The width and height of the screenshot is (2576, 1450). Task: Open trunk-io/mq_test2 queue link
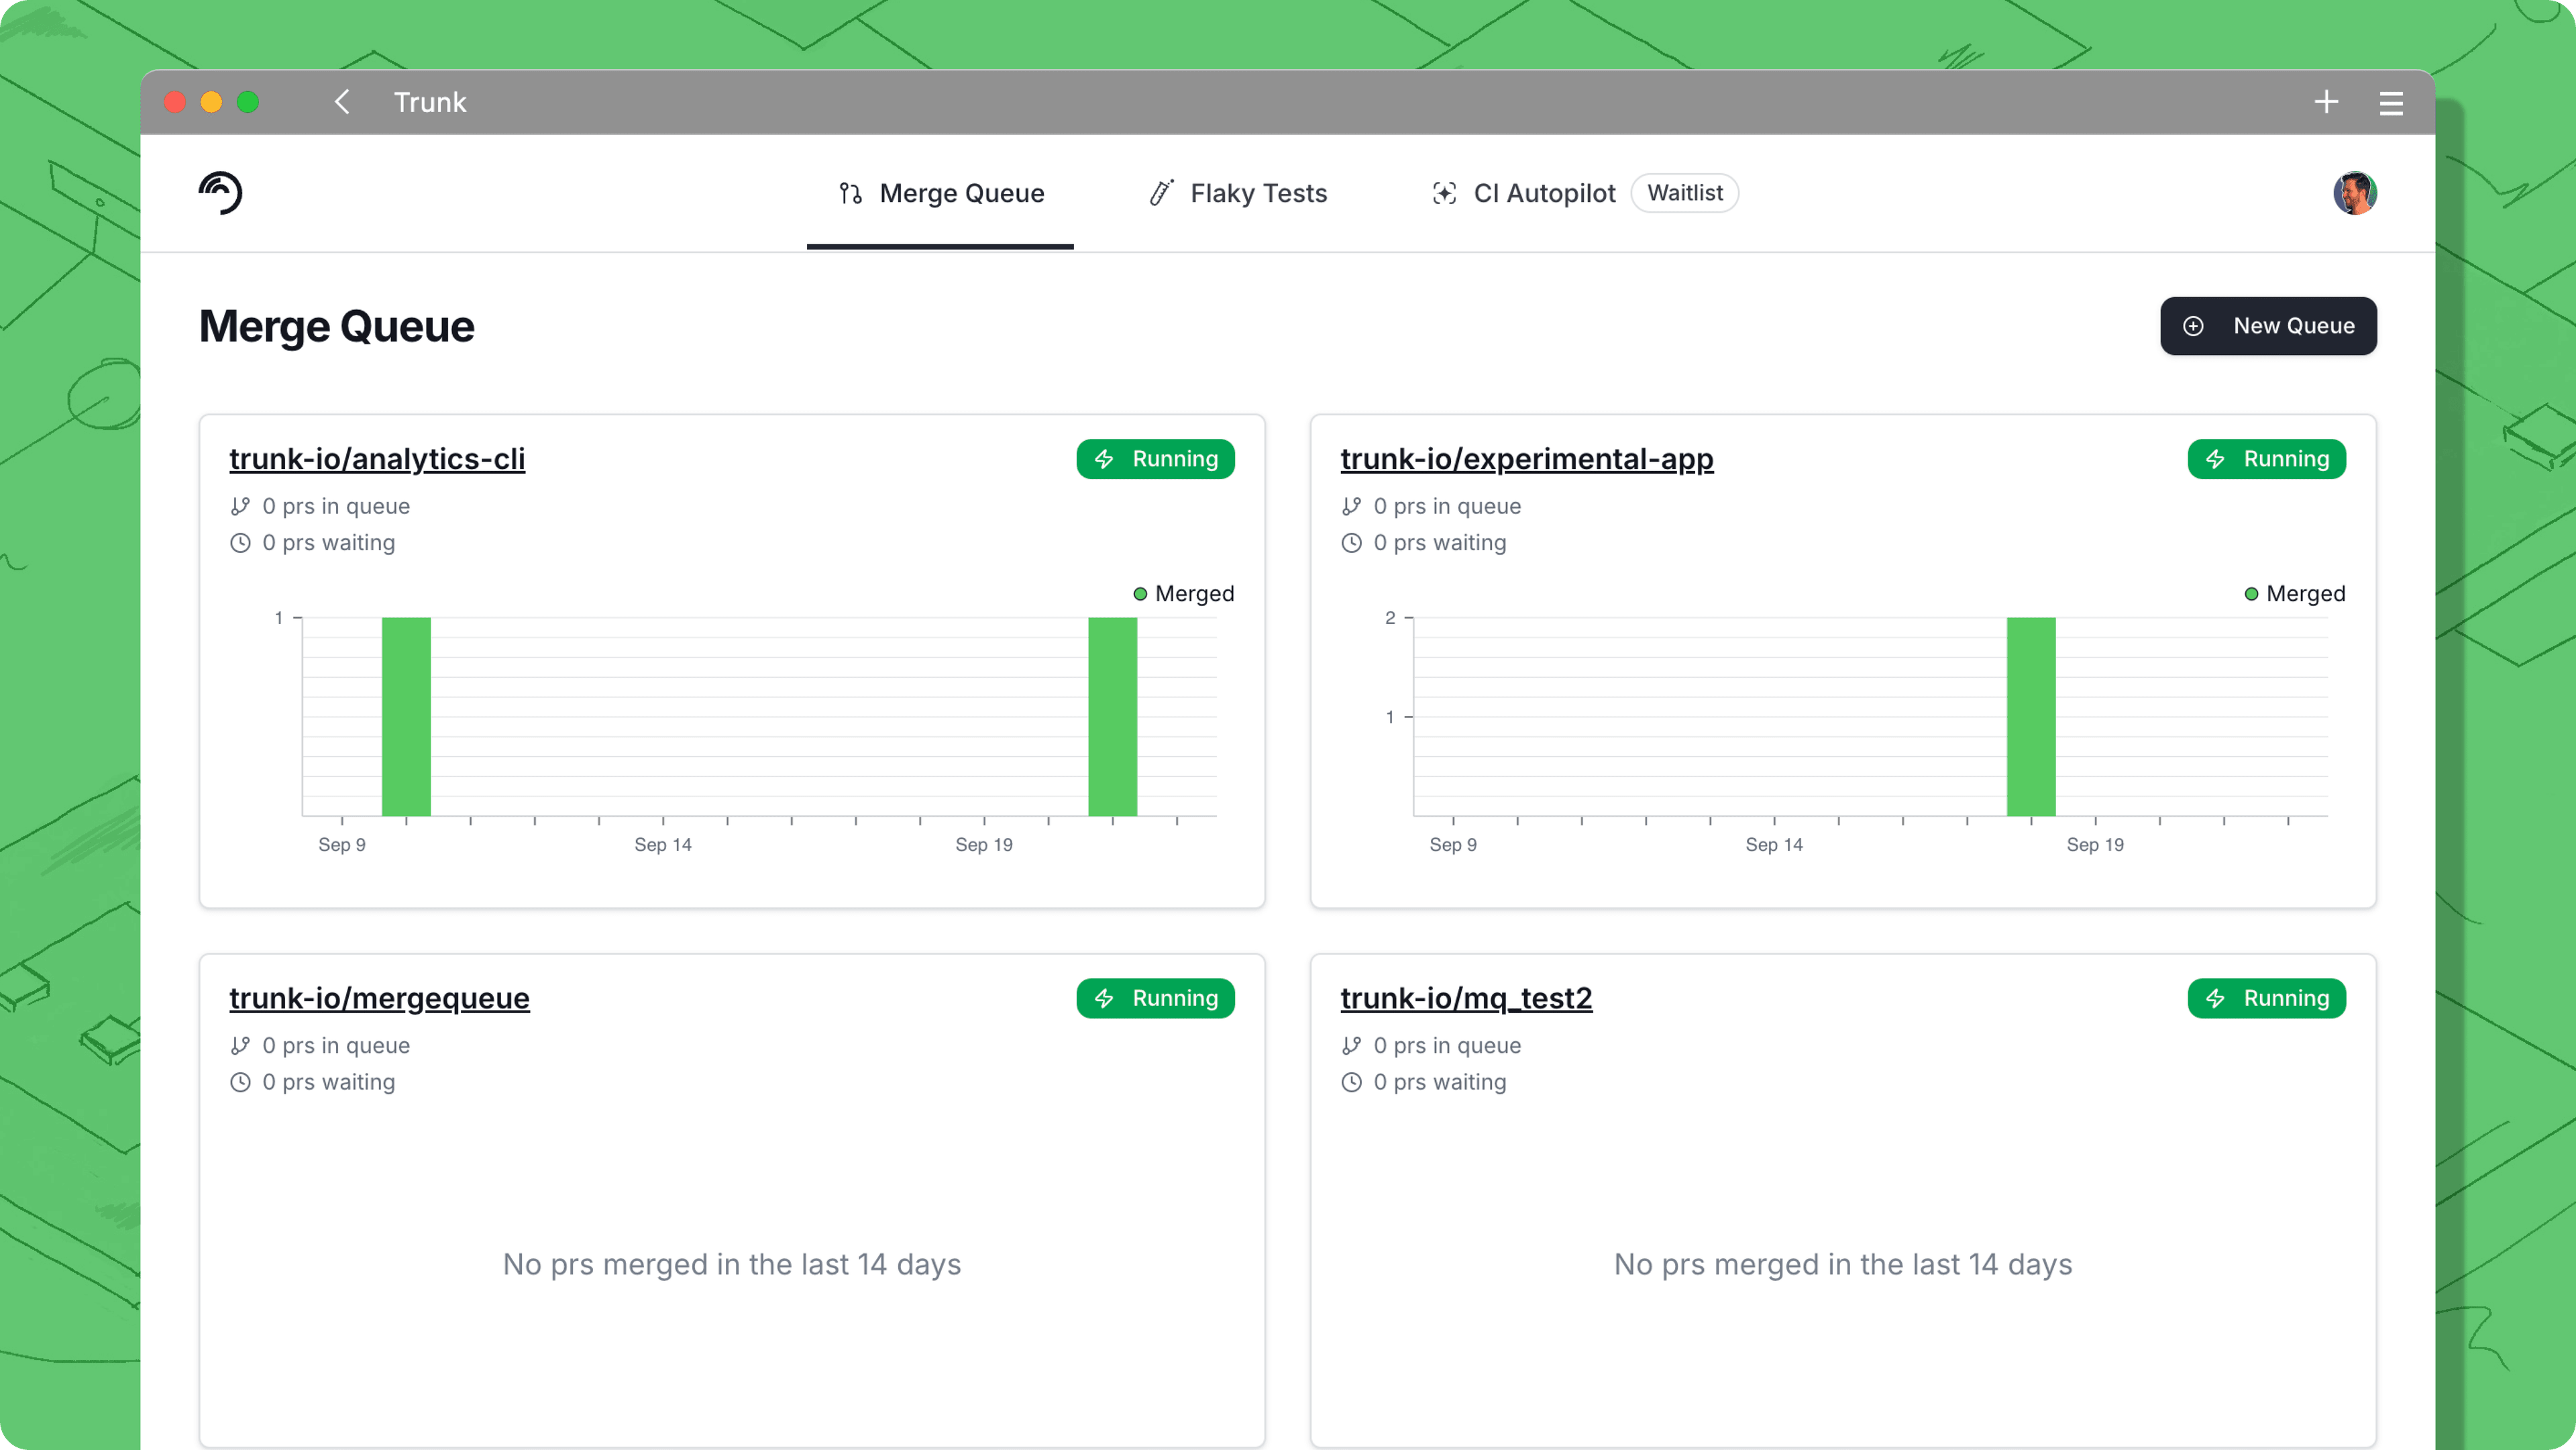coord(1466,998)
